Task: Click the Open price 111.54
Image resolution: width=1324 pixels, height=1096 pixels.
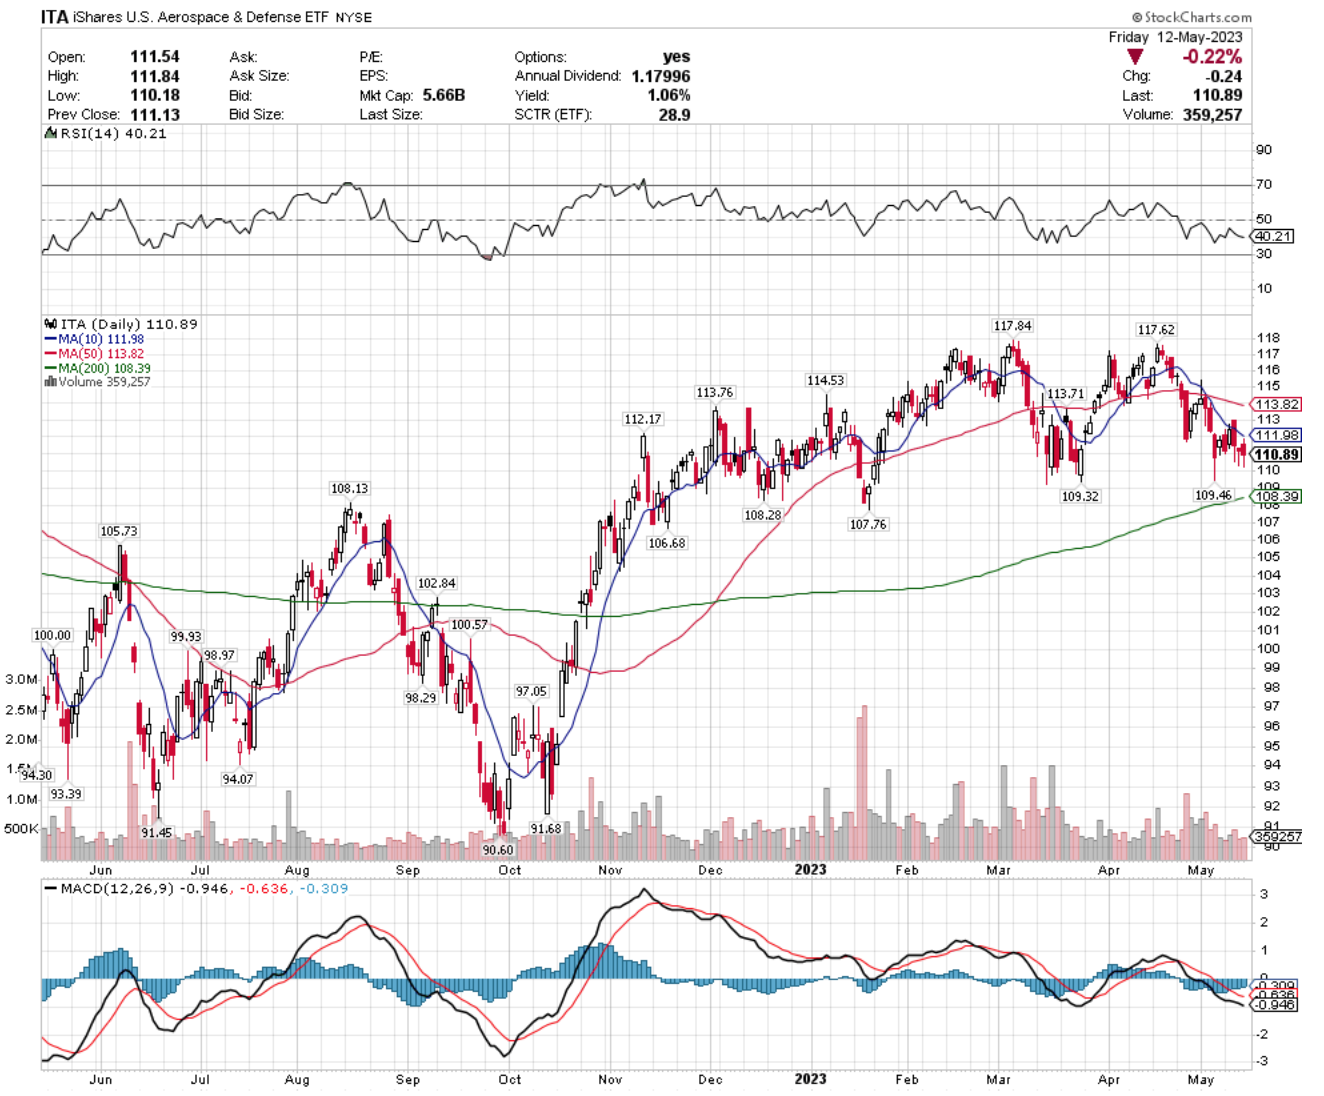Action: tap(155, 57)
